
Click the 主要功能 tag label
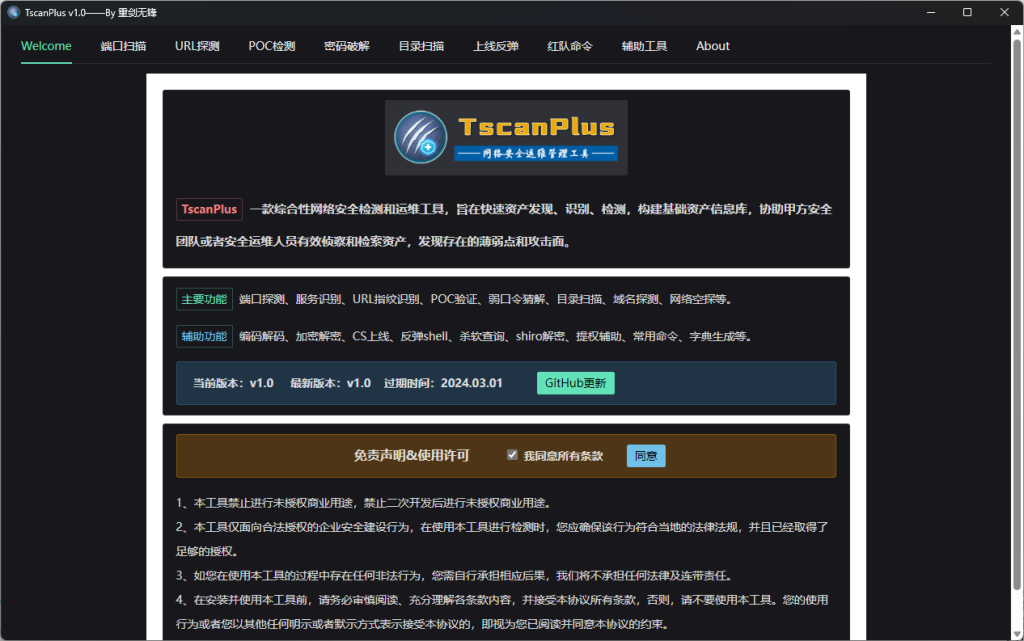(x=204, y=299)
